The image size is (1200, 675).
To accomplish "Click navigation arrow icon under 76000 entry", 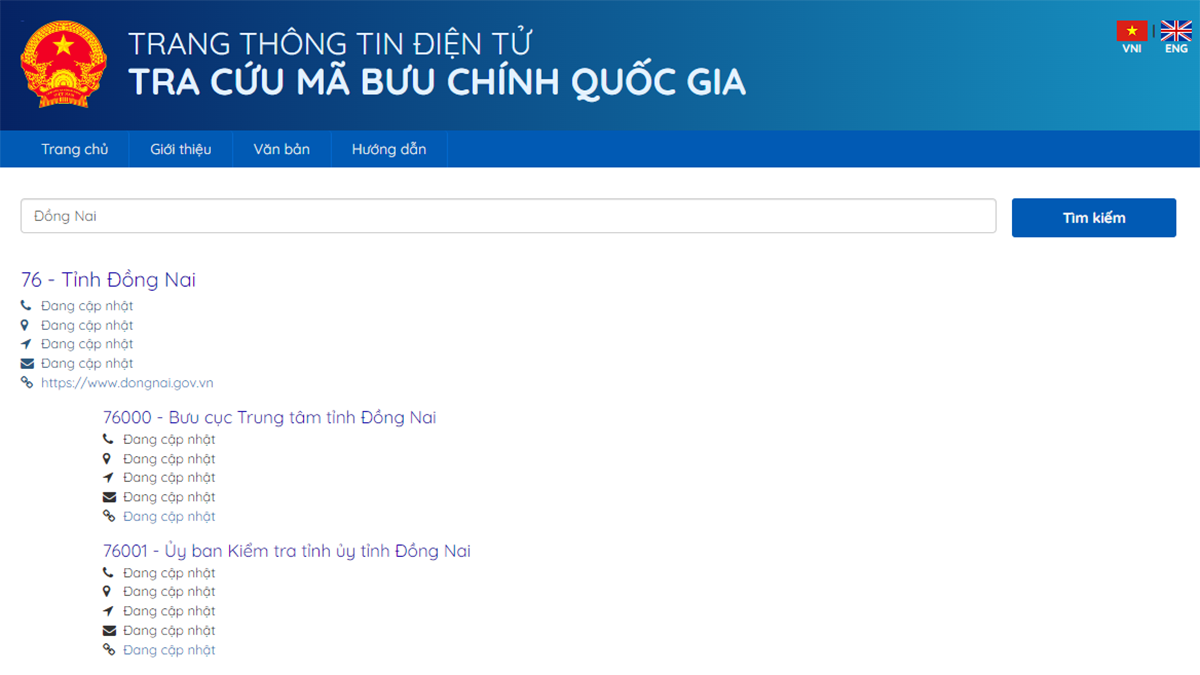I will click(109, 478).
